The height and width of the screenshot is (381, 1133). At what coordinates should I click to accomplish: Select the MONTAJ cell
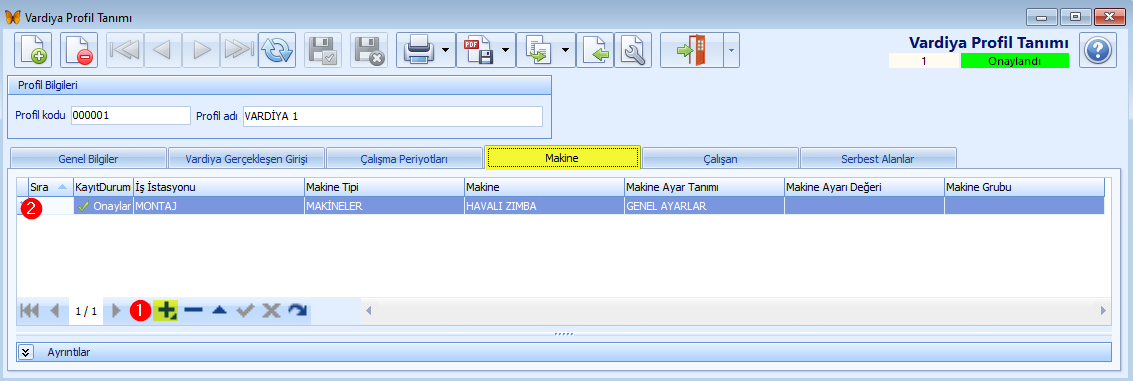click(219, 205)
